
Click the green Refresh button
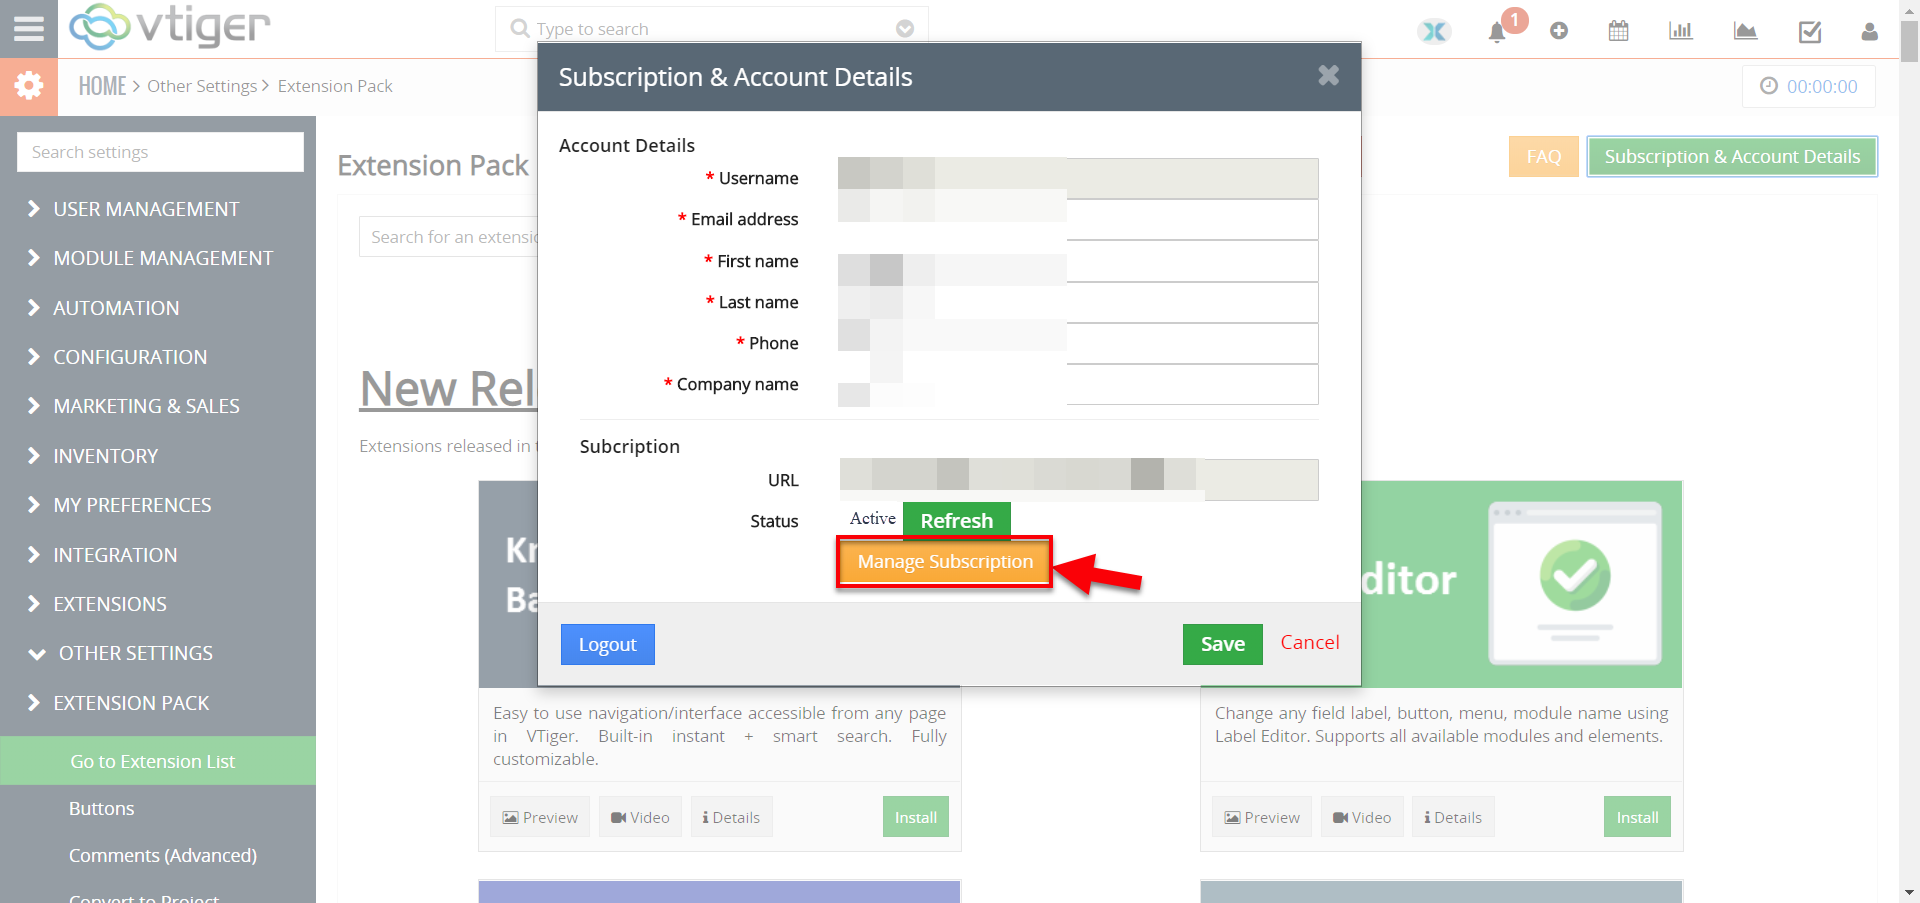(x=956, y=520)
